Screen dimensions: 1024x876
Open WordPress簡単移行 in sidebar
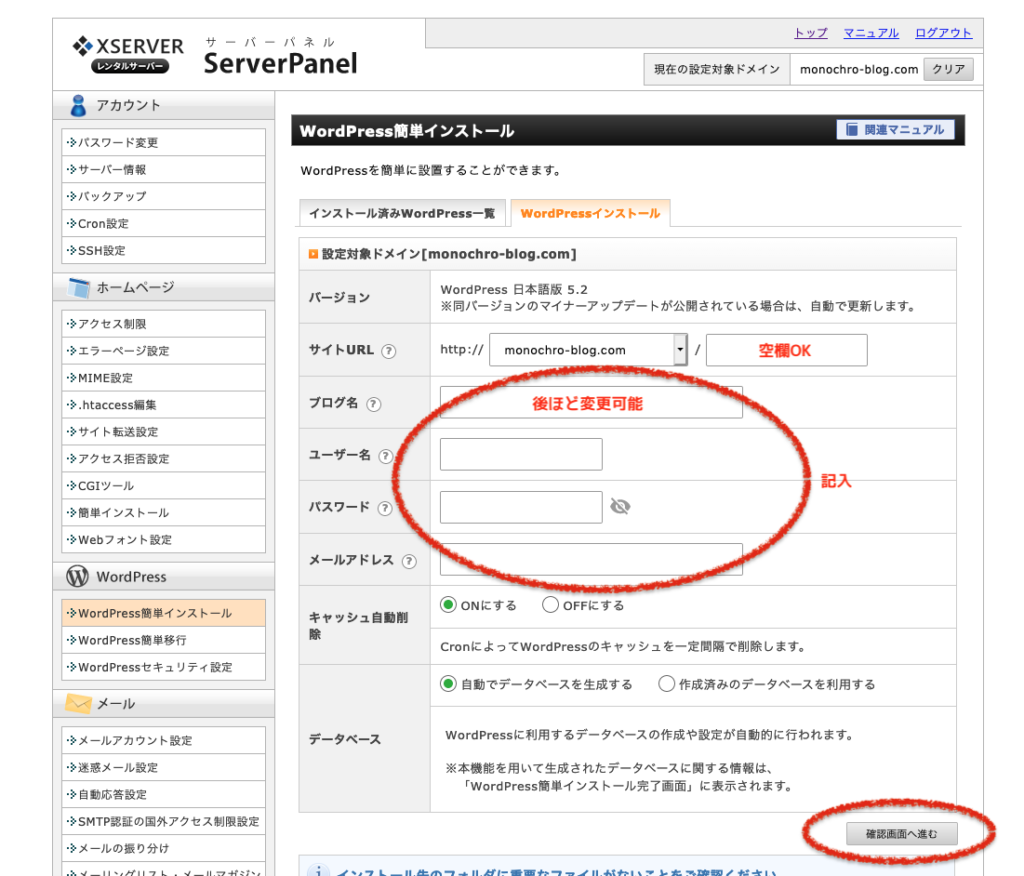(163, 640)
